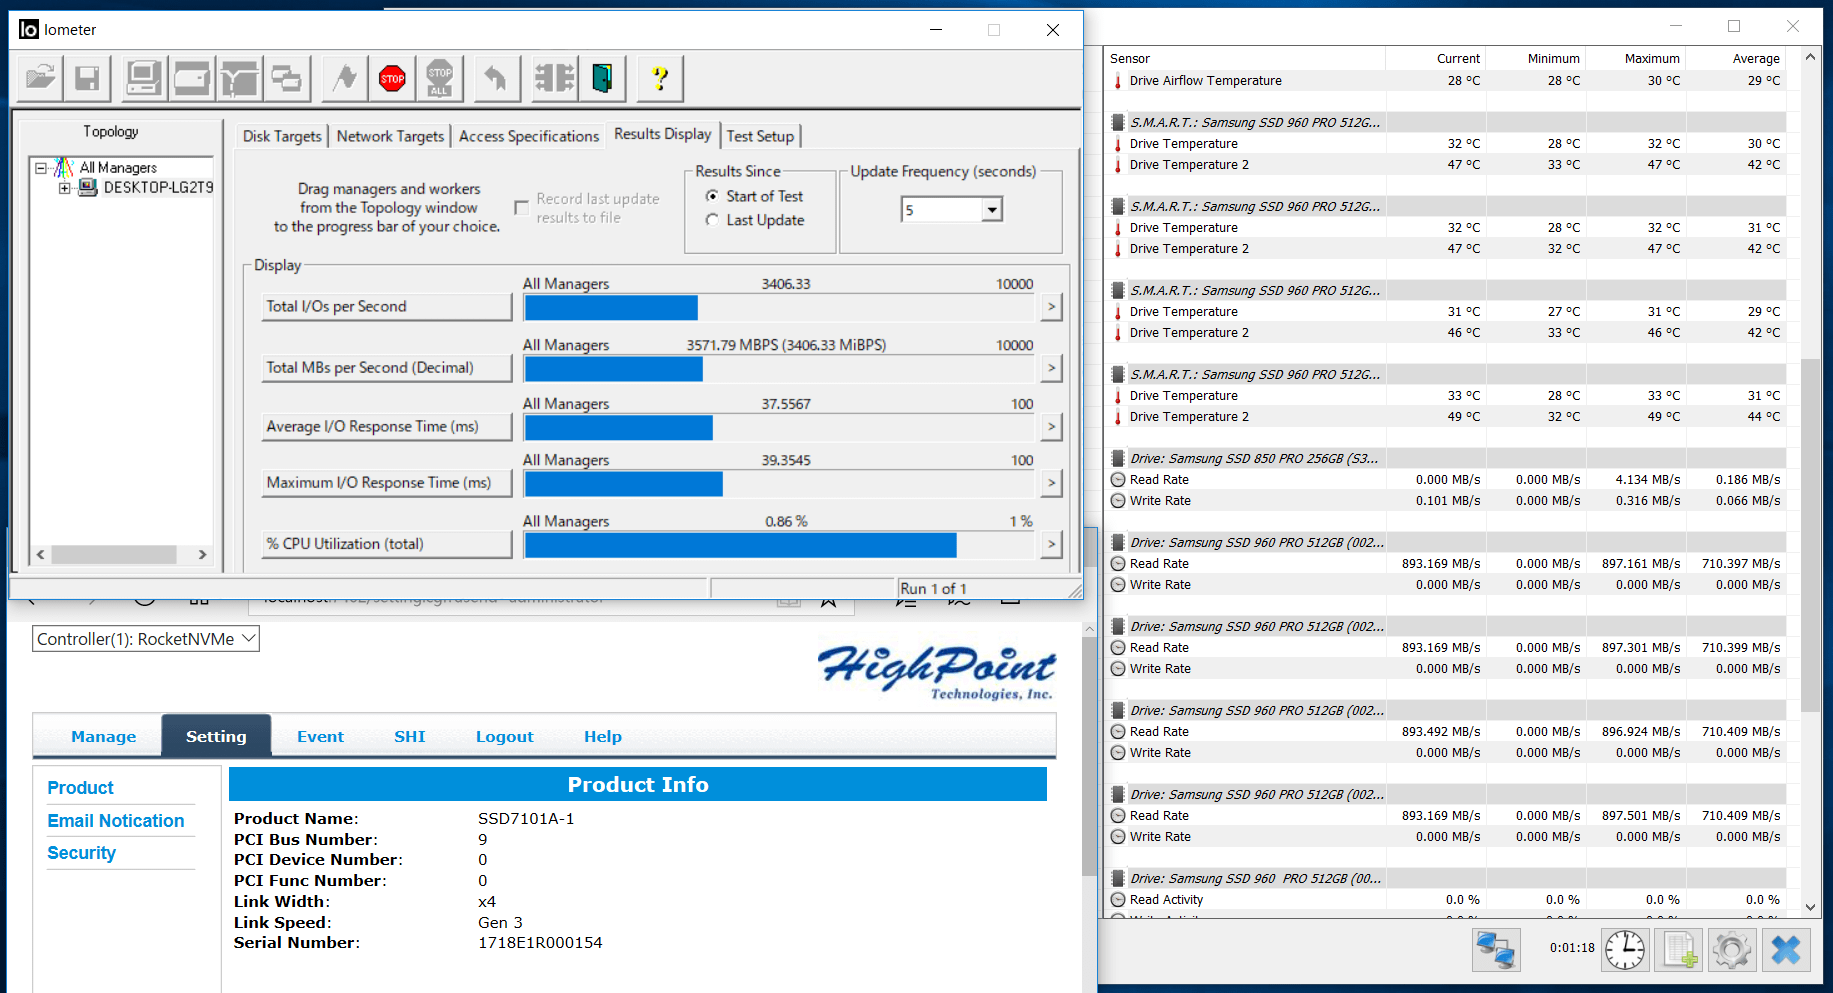Open the Email Notication link

116,821
